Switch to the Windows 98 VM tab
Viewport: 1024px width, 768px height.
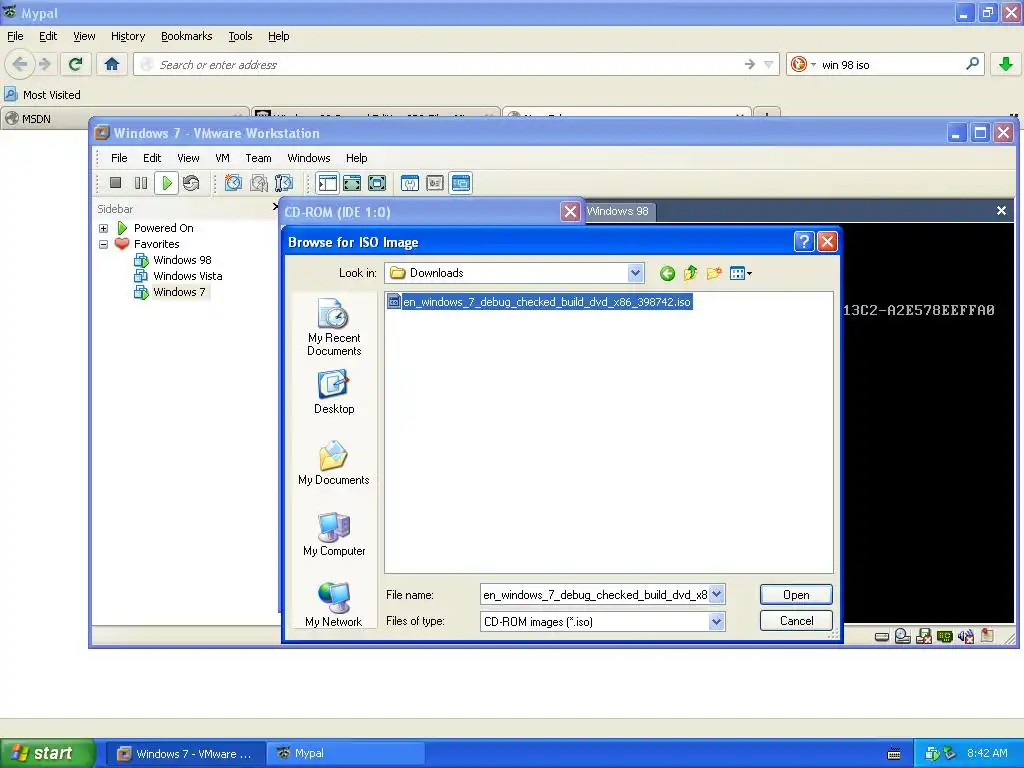click(x=618, y=211)
